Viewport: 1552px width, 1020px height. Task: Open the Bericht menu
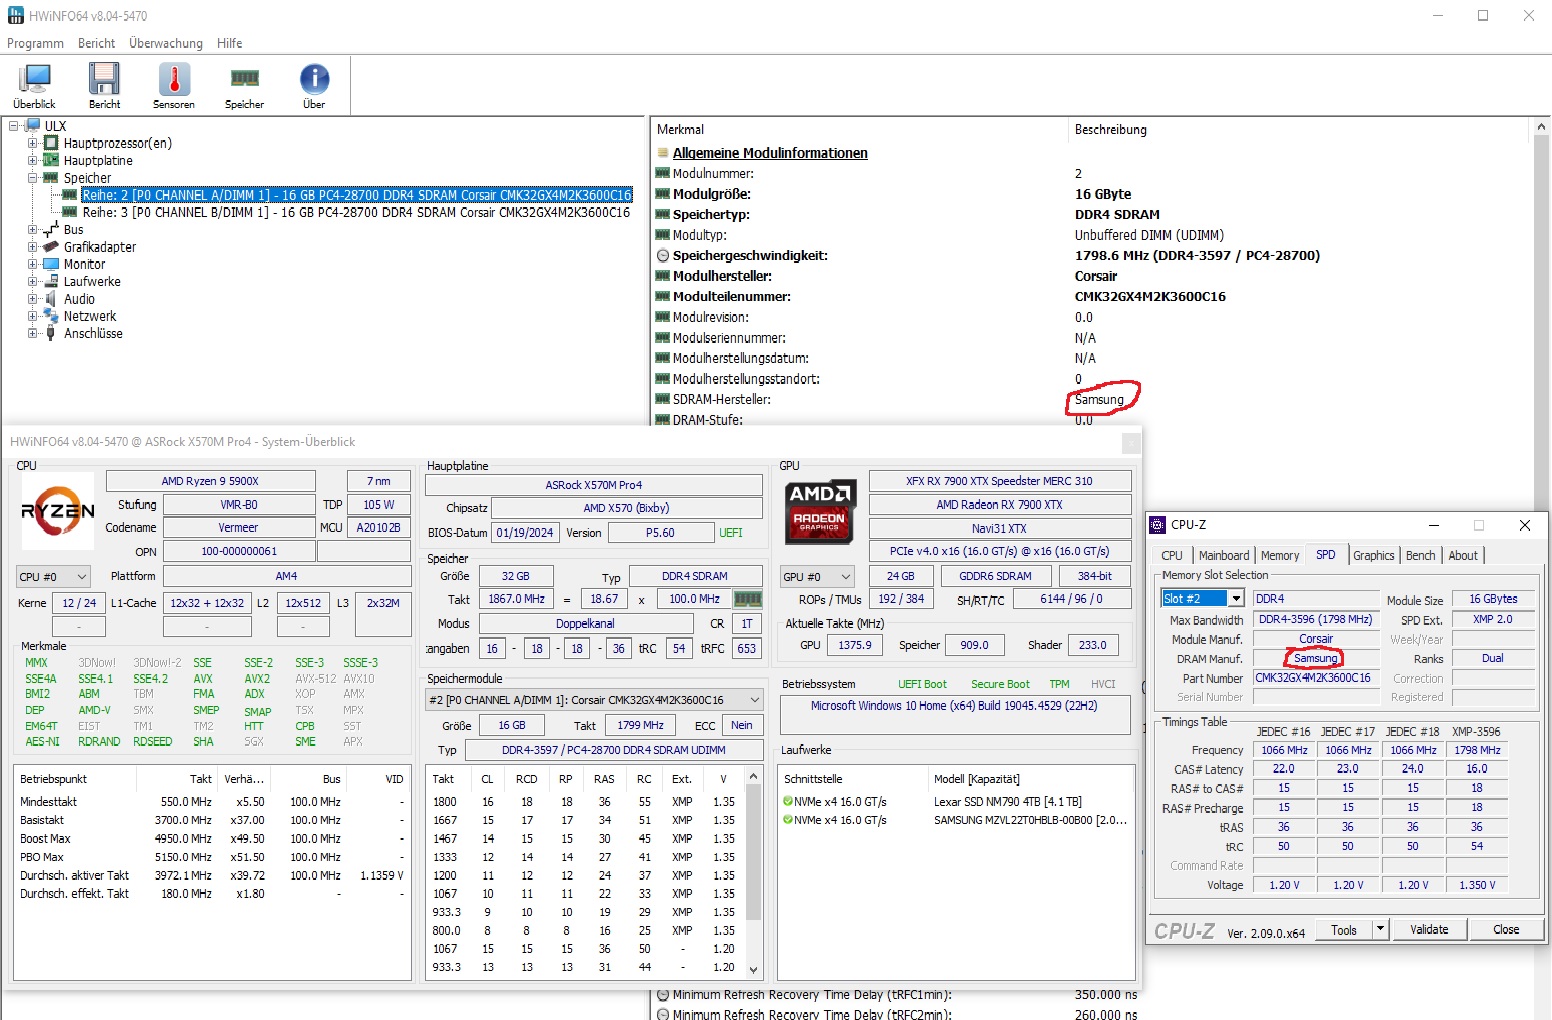pyautogui.click(x=96, y=43)
